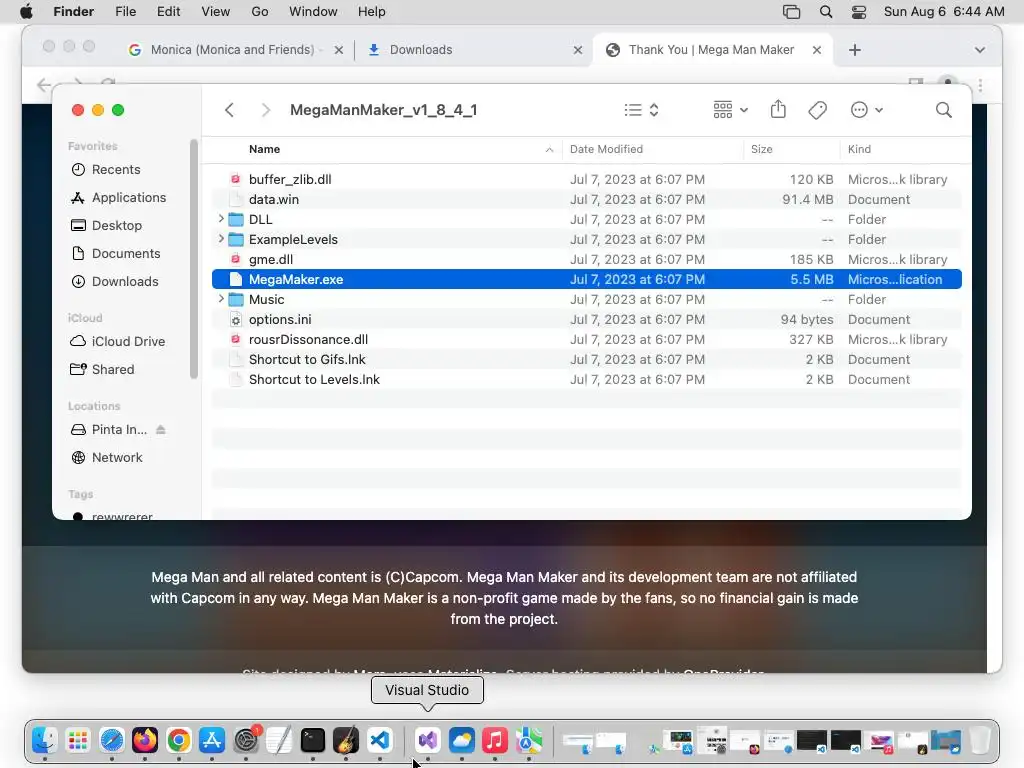
Task: Go back in Finder folder history
Action: 229,110
